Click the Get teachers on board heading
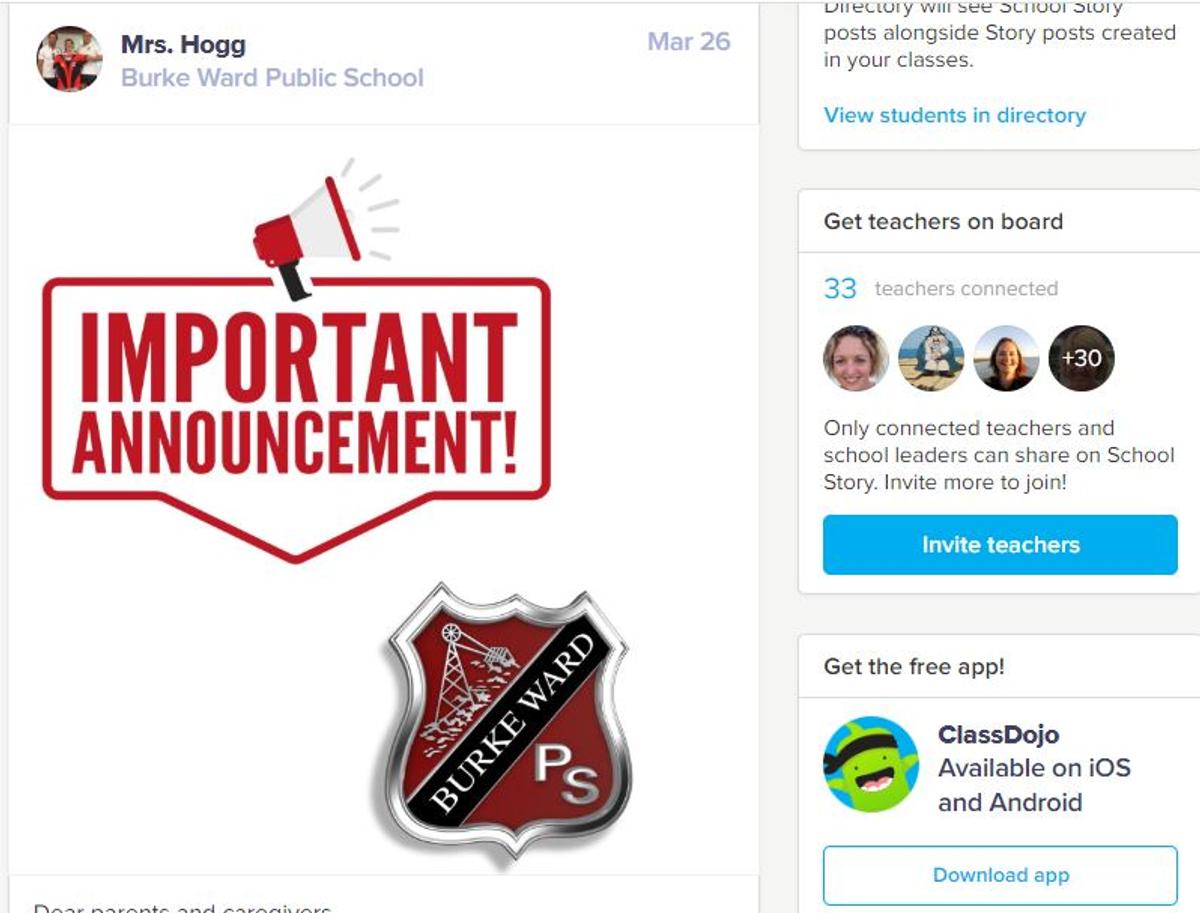Screen dimensions: 1200x913 coord(943,222)
